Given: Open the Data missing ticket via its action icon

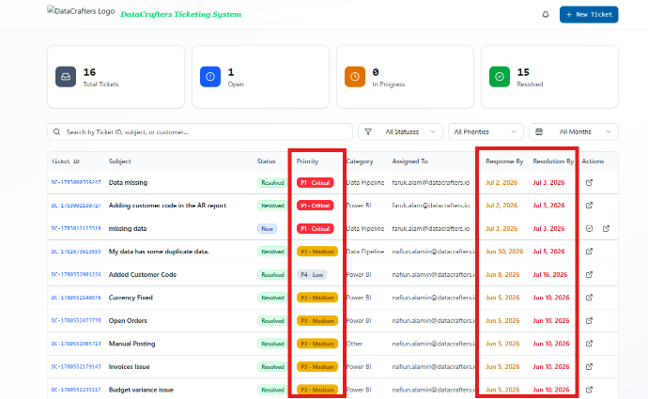Looking at the screenshot, I should (589, 182).
